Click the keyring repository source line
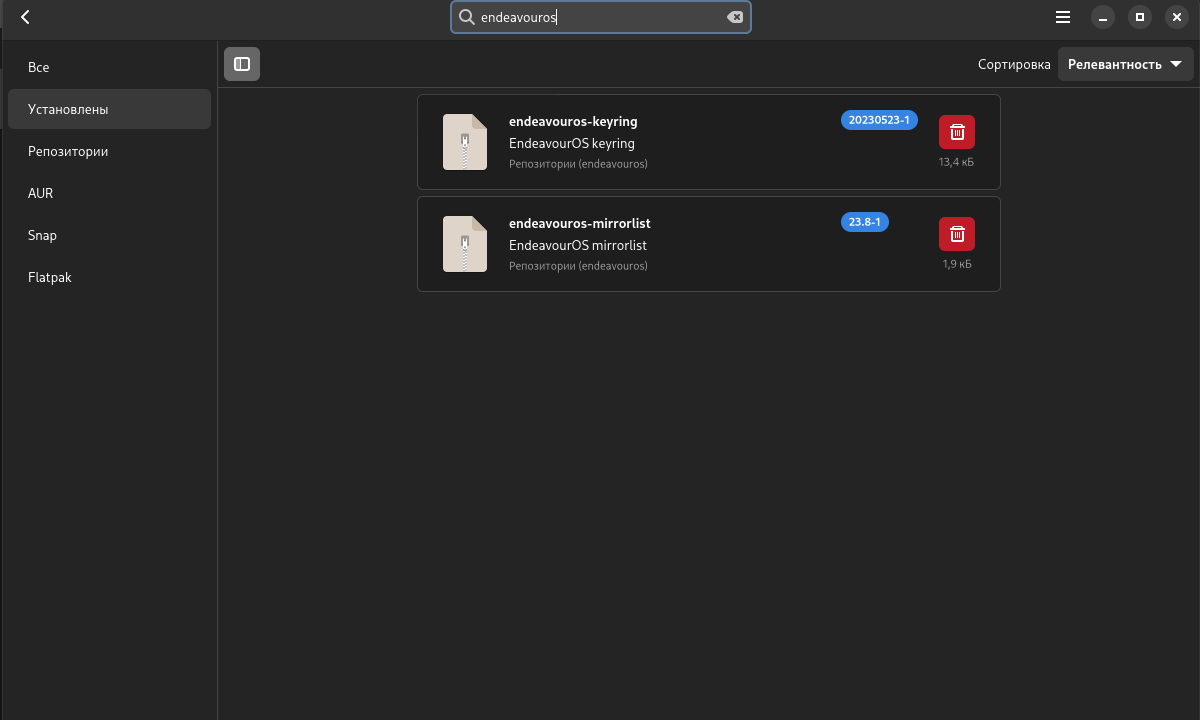Image resolution: width=1200 pixels, height=720 pixels. point(578,164)
